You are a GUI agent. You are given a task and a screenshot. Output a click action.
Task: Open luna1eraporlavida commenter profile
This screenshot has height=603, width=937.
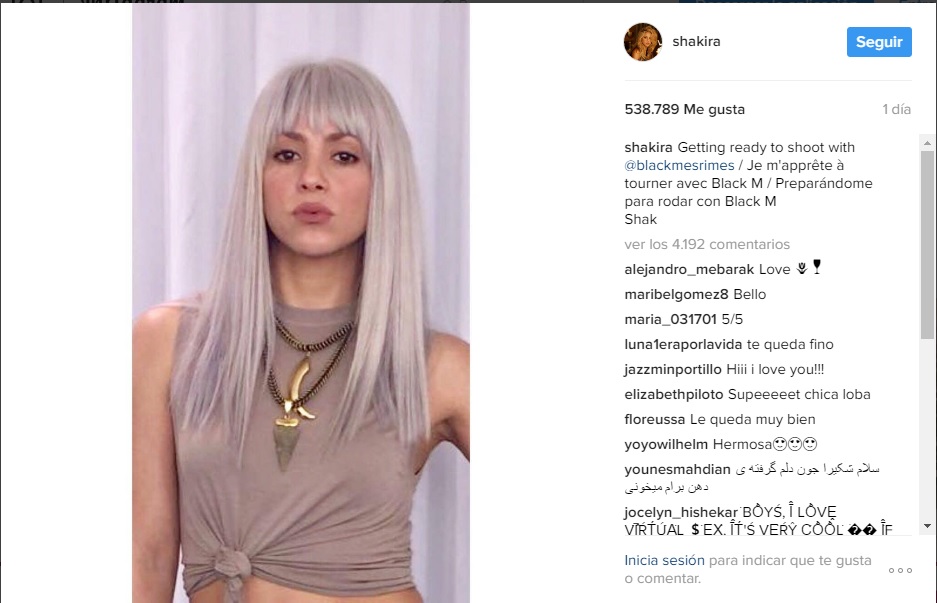click(x=683, y=345)
